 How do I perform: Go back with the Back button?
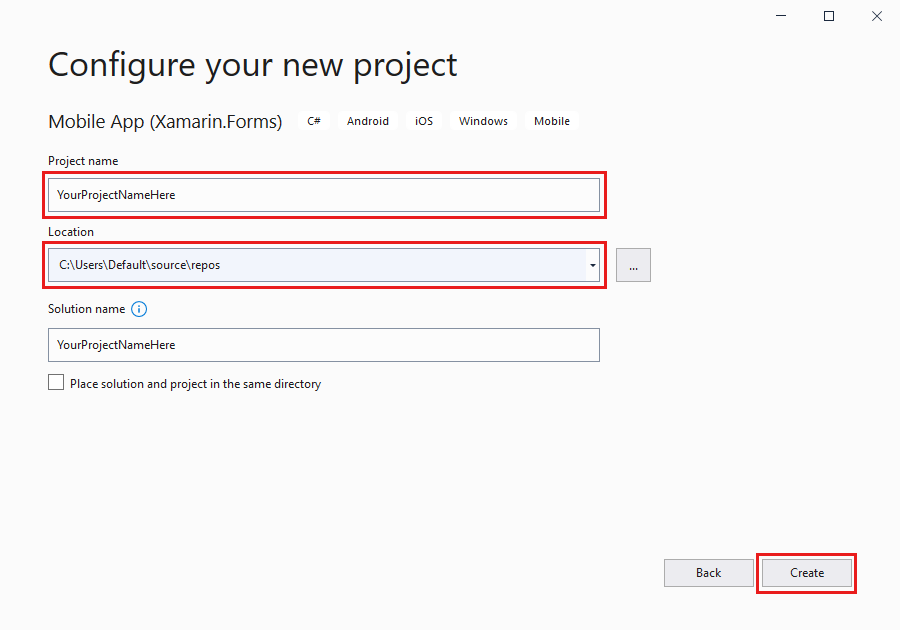(x=708, y=573)
